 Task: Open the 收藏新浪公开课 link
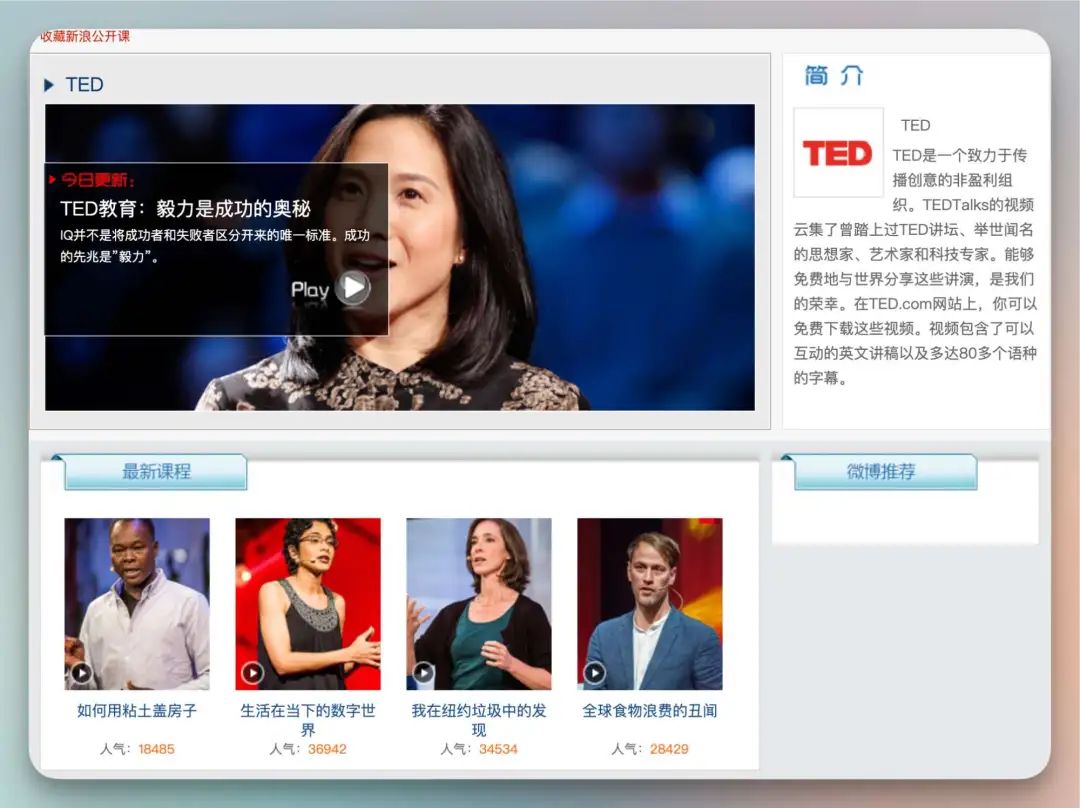coord(84,36)
